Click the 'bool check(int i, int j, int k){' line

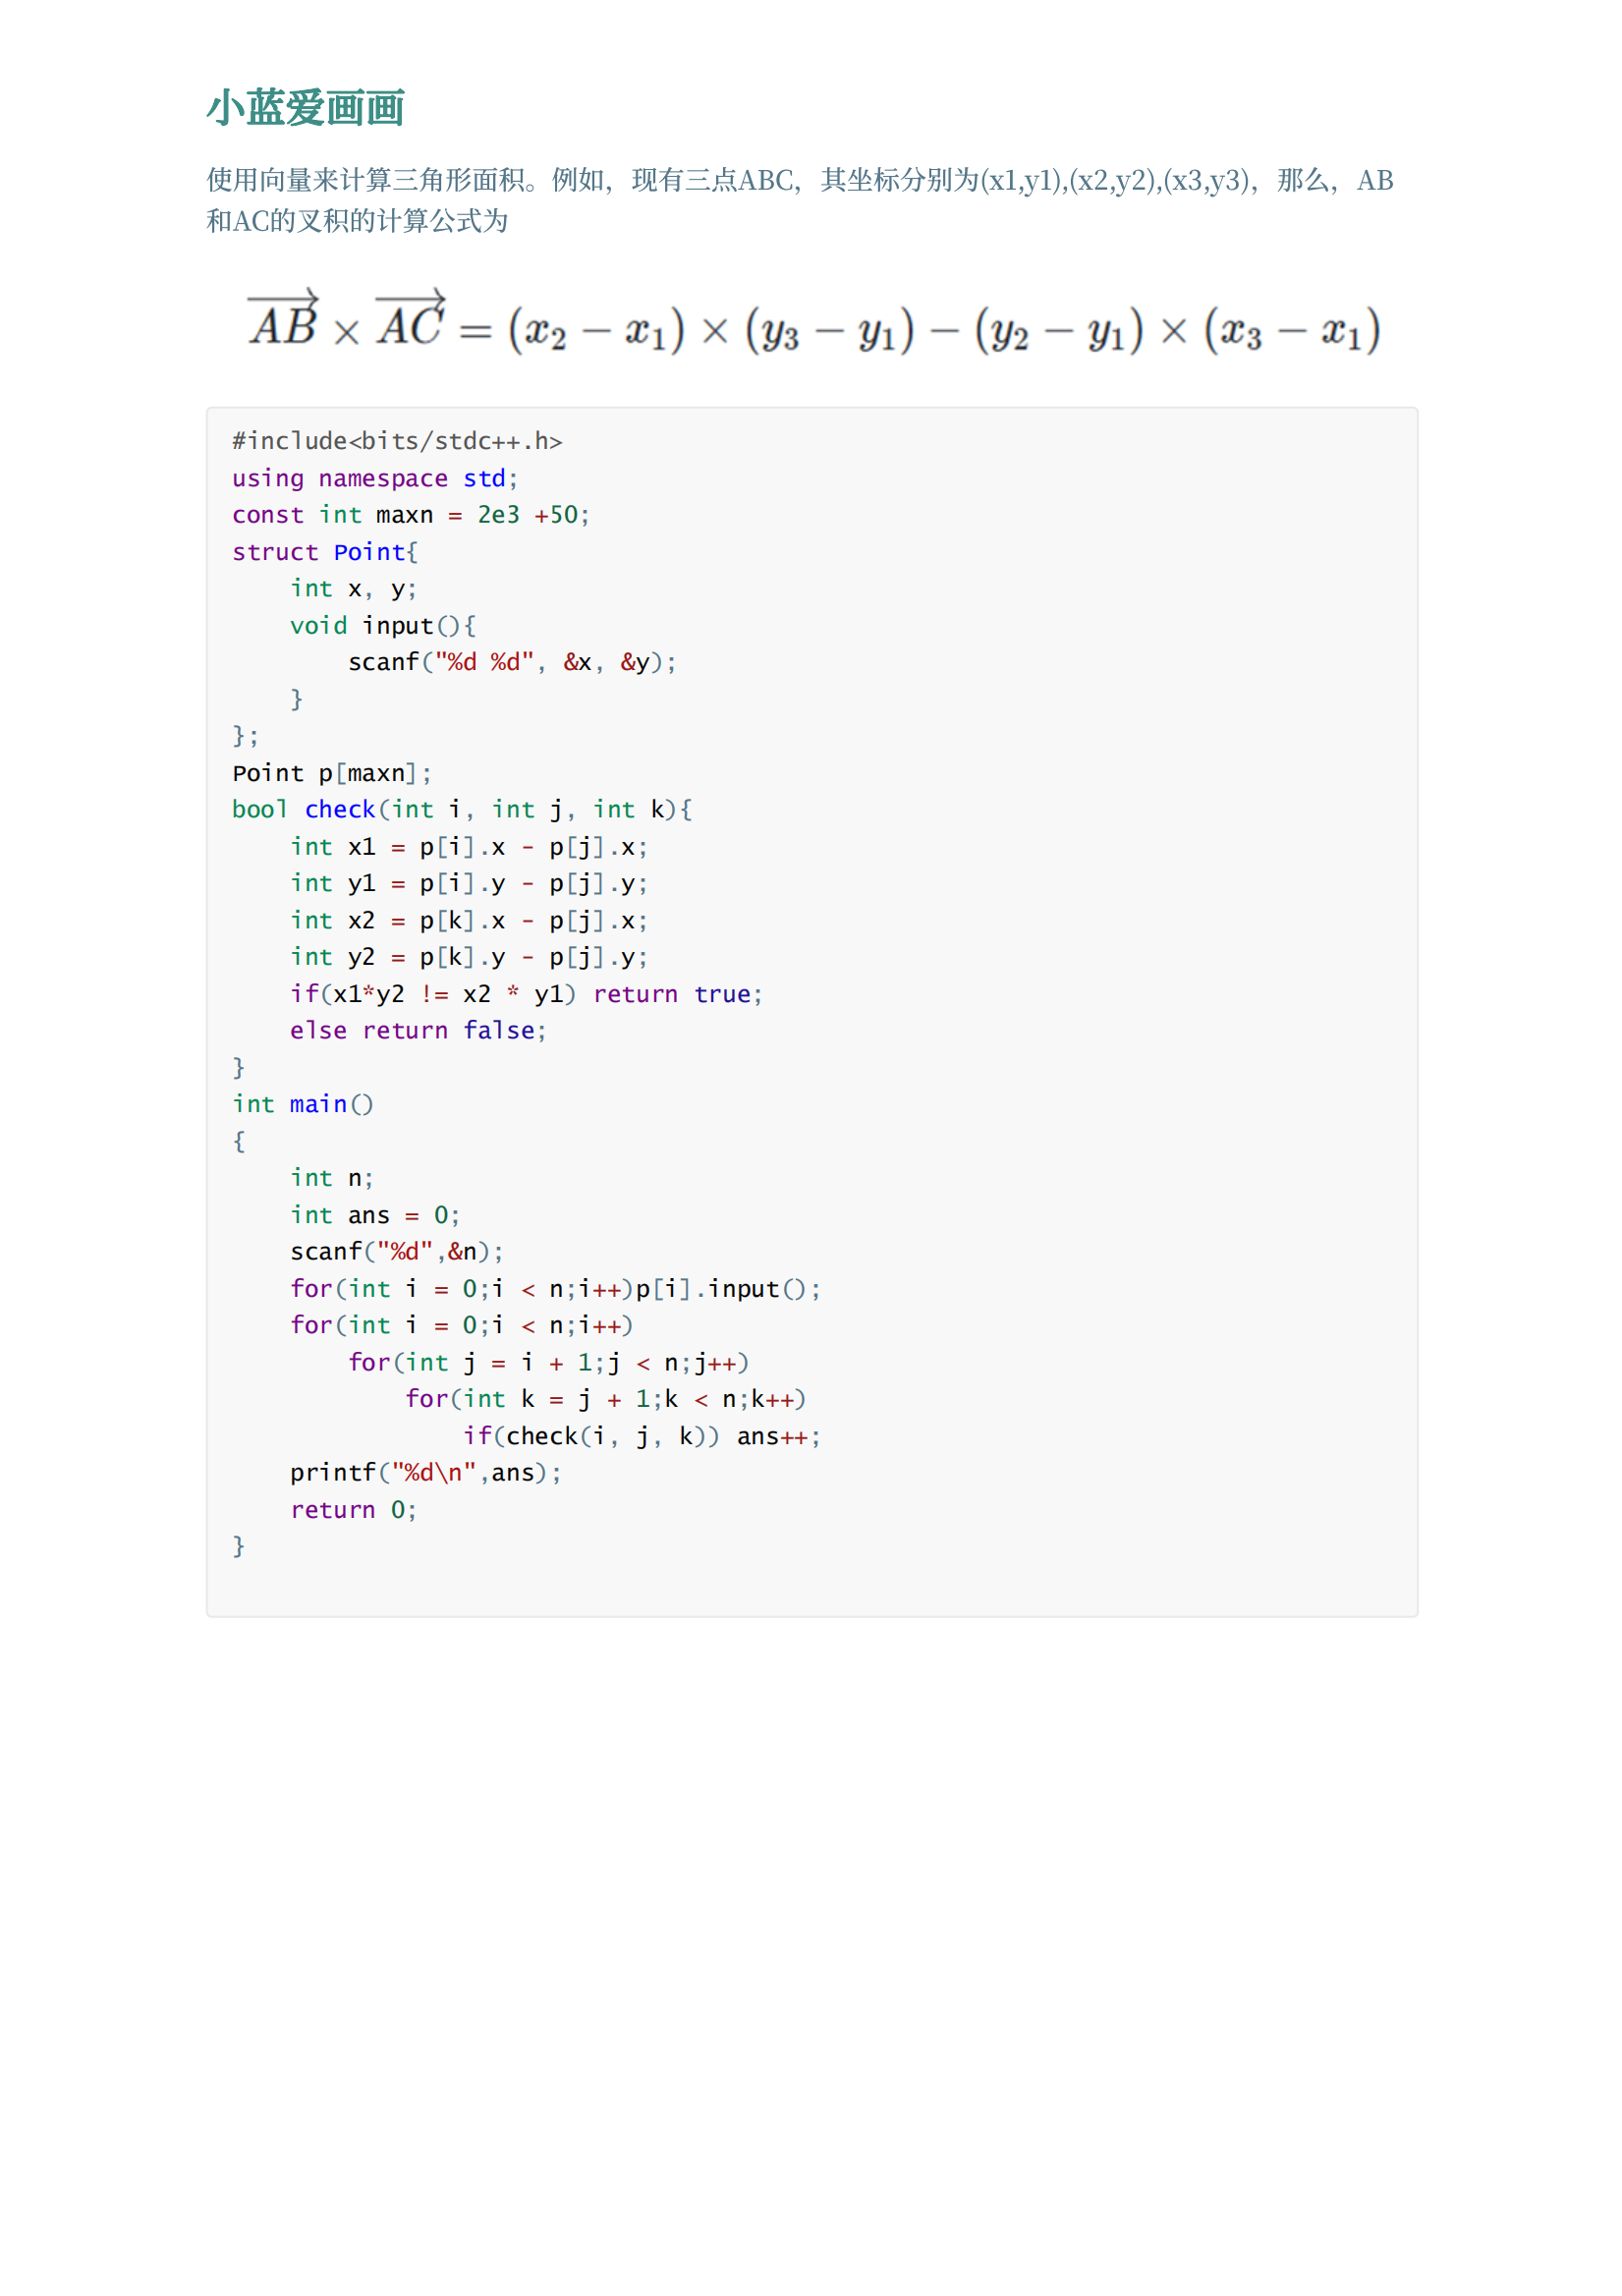pos(462,810)
